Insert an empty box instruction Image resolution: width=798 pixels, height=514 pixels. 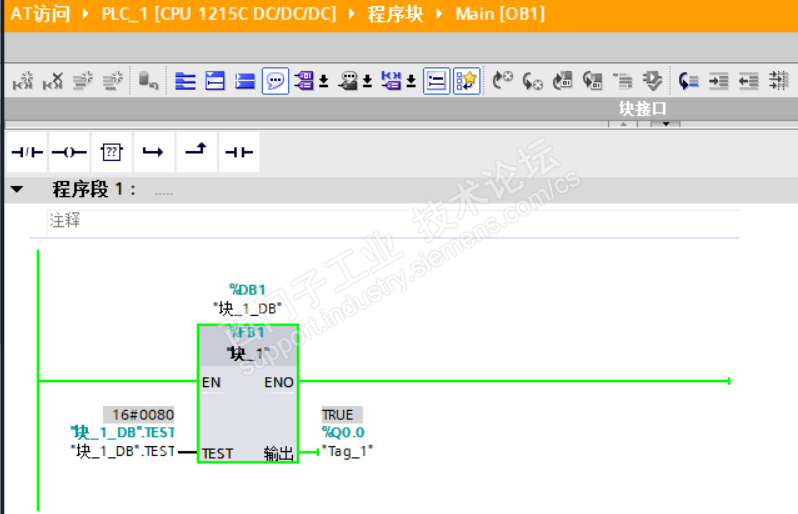point(111,152)
